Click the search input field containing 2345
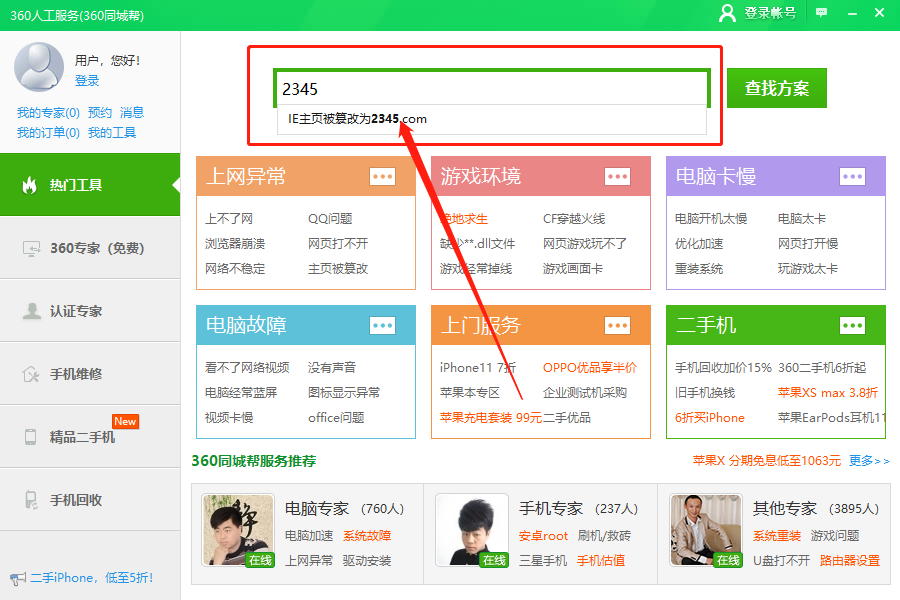 [x=492, y=89]
